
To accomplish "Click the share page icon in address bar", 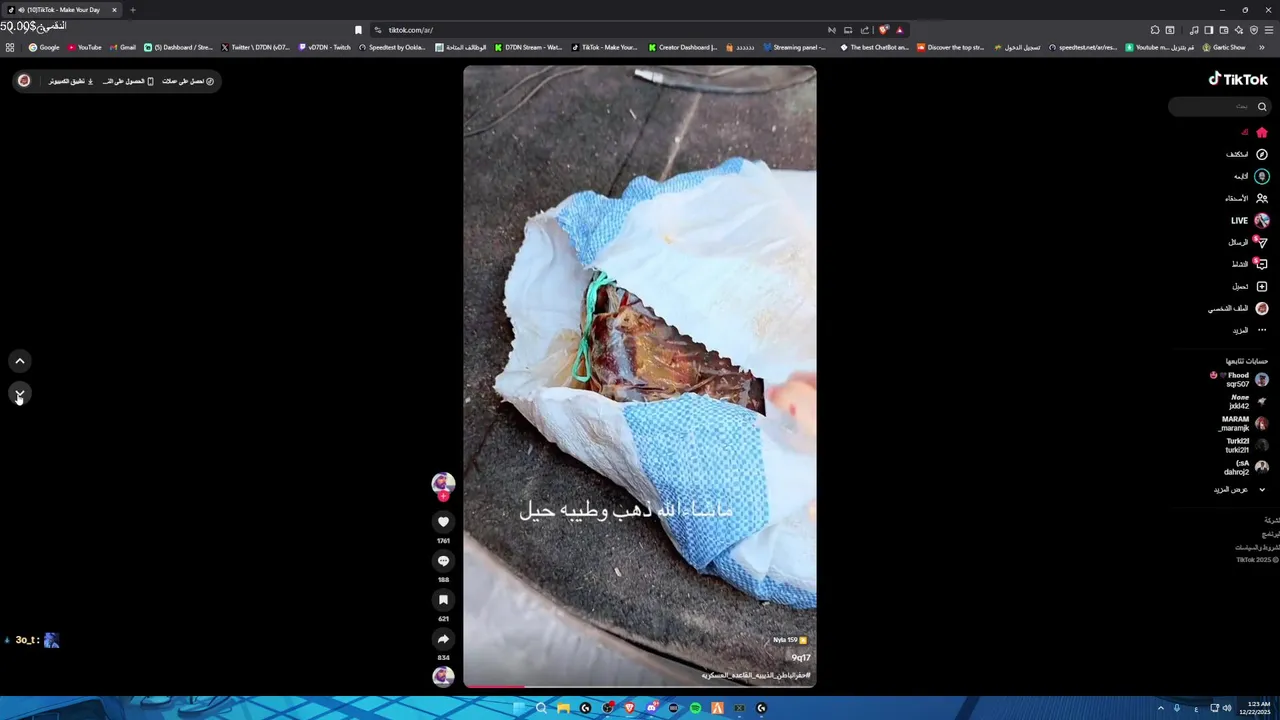I will [x=865, y=30].
